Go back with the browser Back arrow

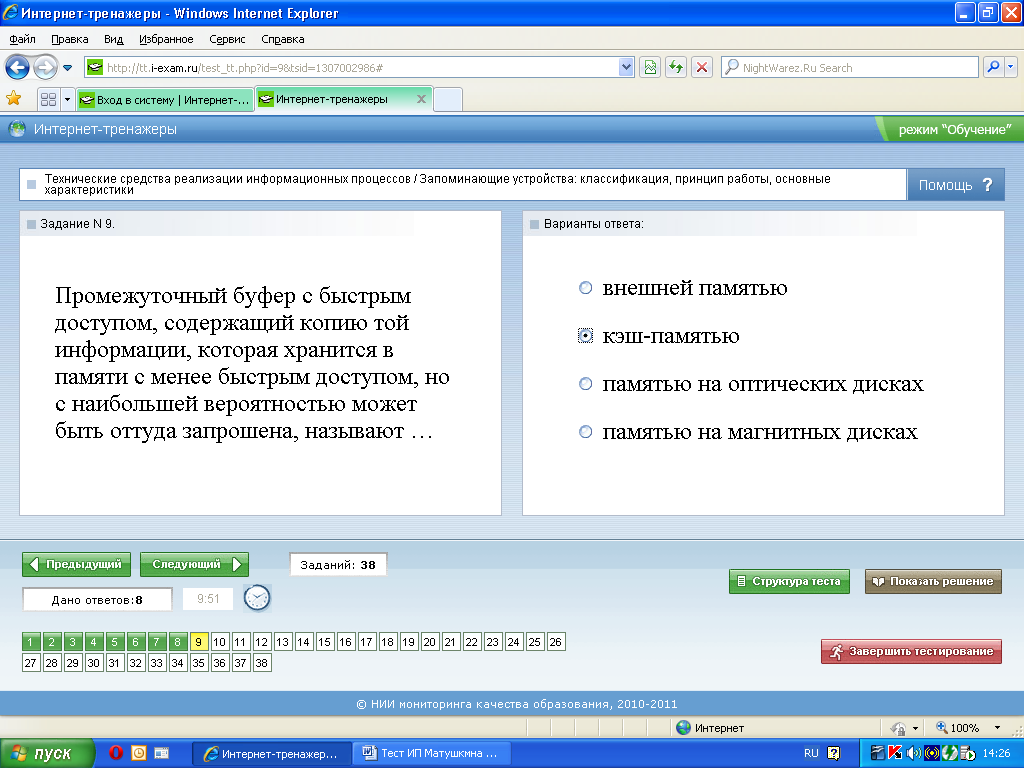[x=18, y=67]
